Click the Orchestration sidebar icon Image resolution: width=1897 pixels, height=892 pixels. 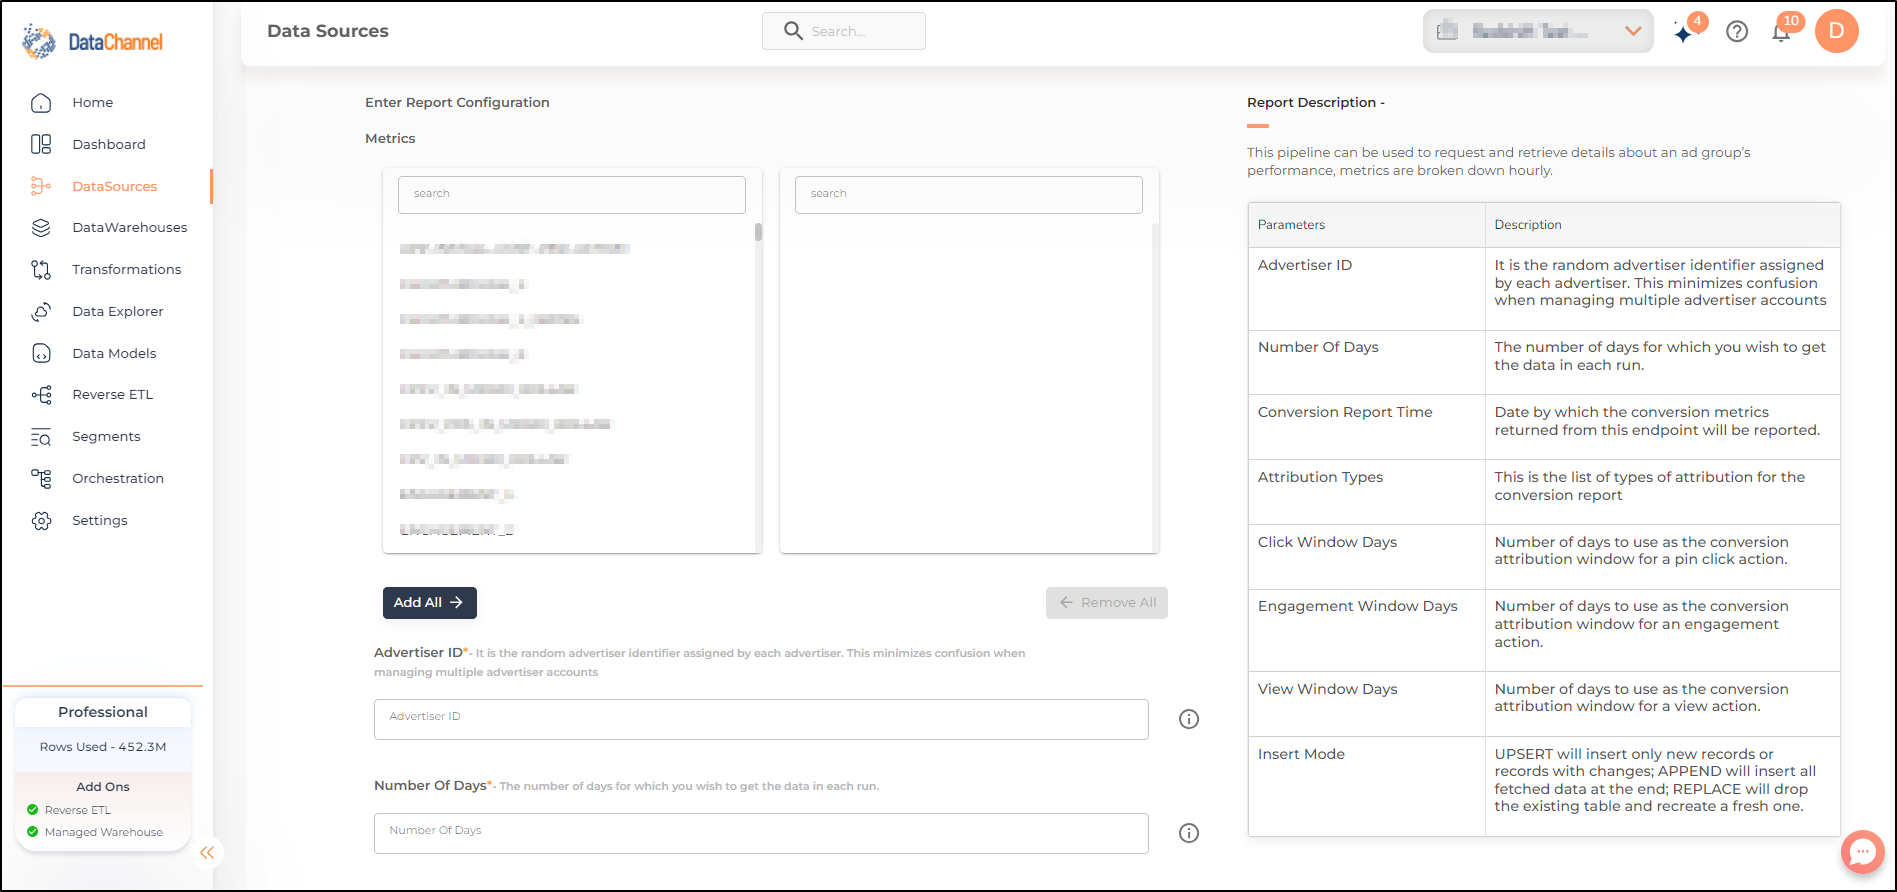[x=41, y=478]
